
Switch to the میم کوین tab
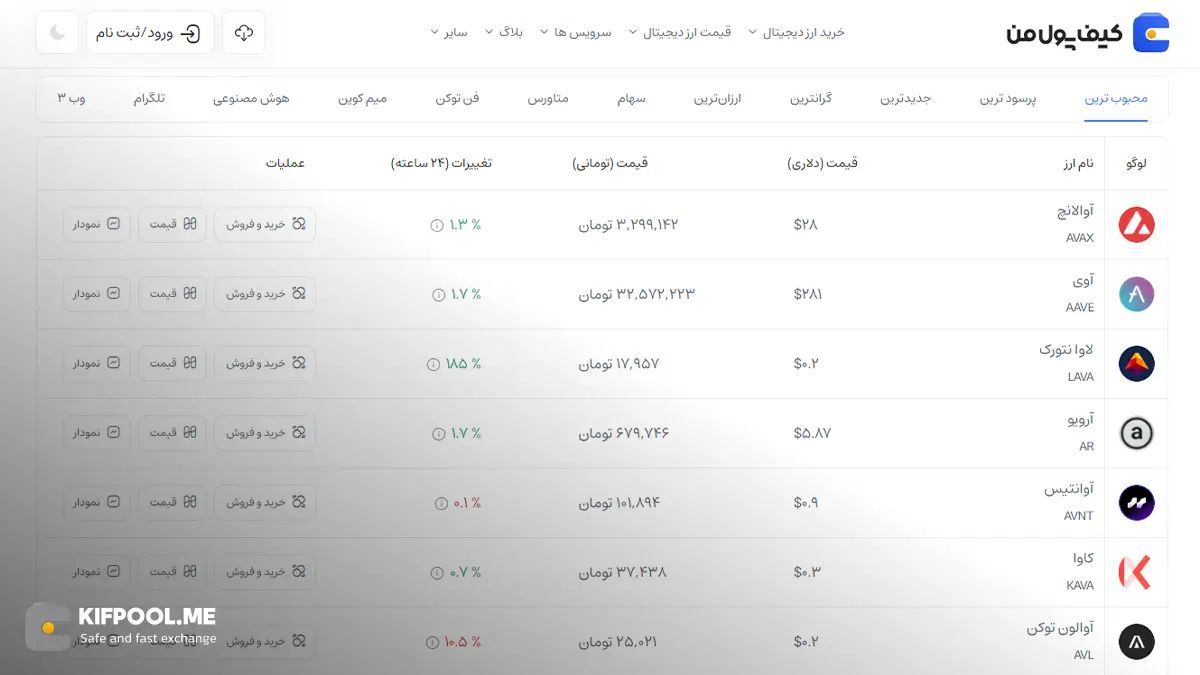(362, 99)
